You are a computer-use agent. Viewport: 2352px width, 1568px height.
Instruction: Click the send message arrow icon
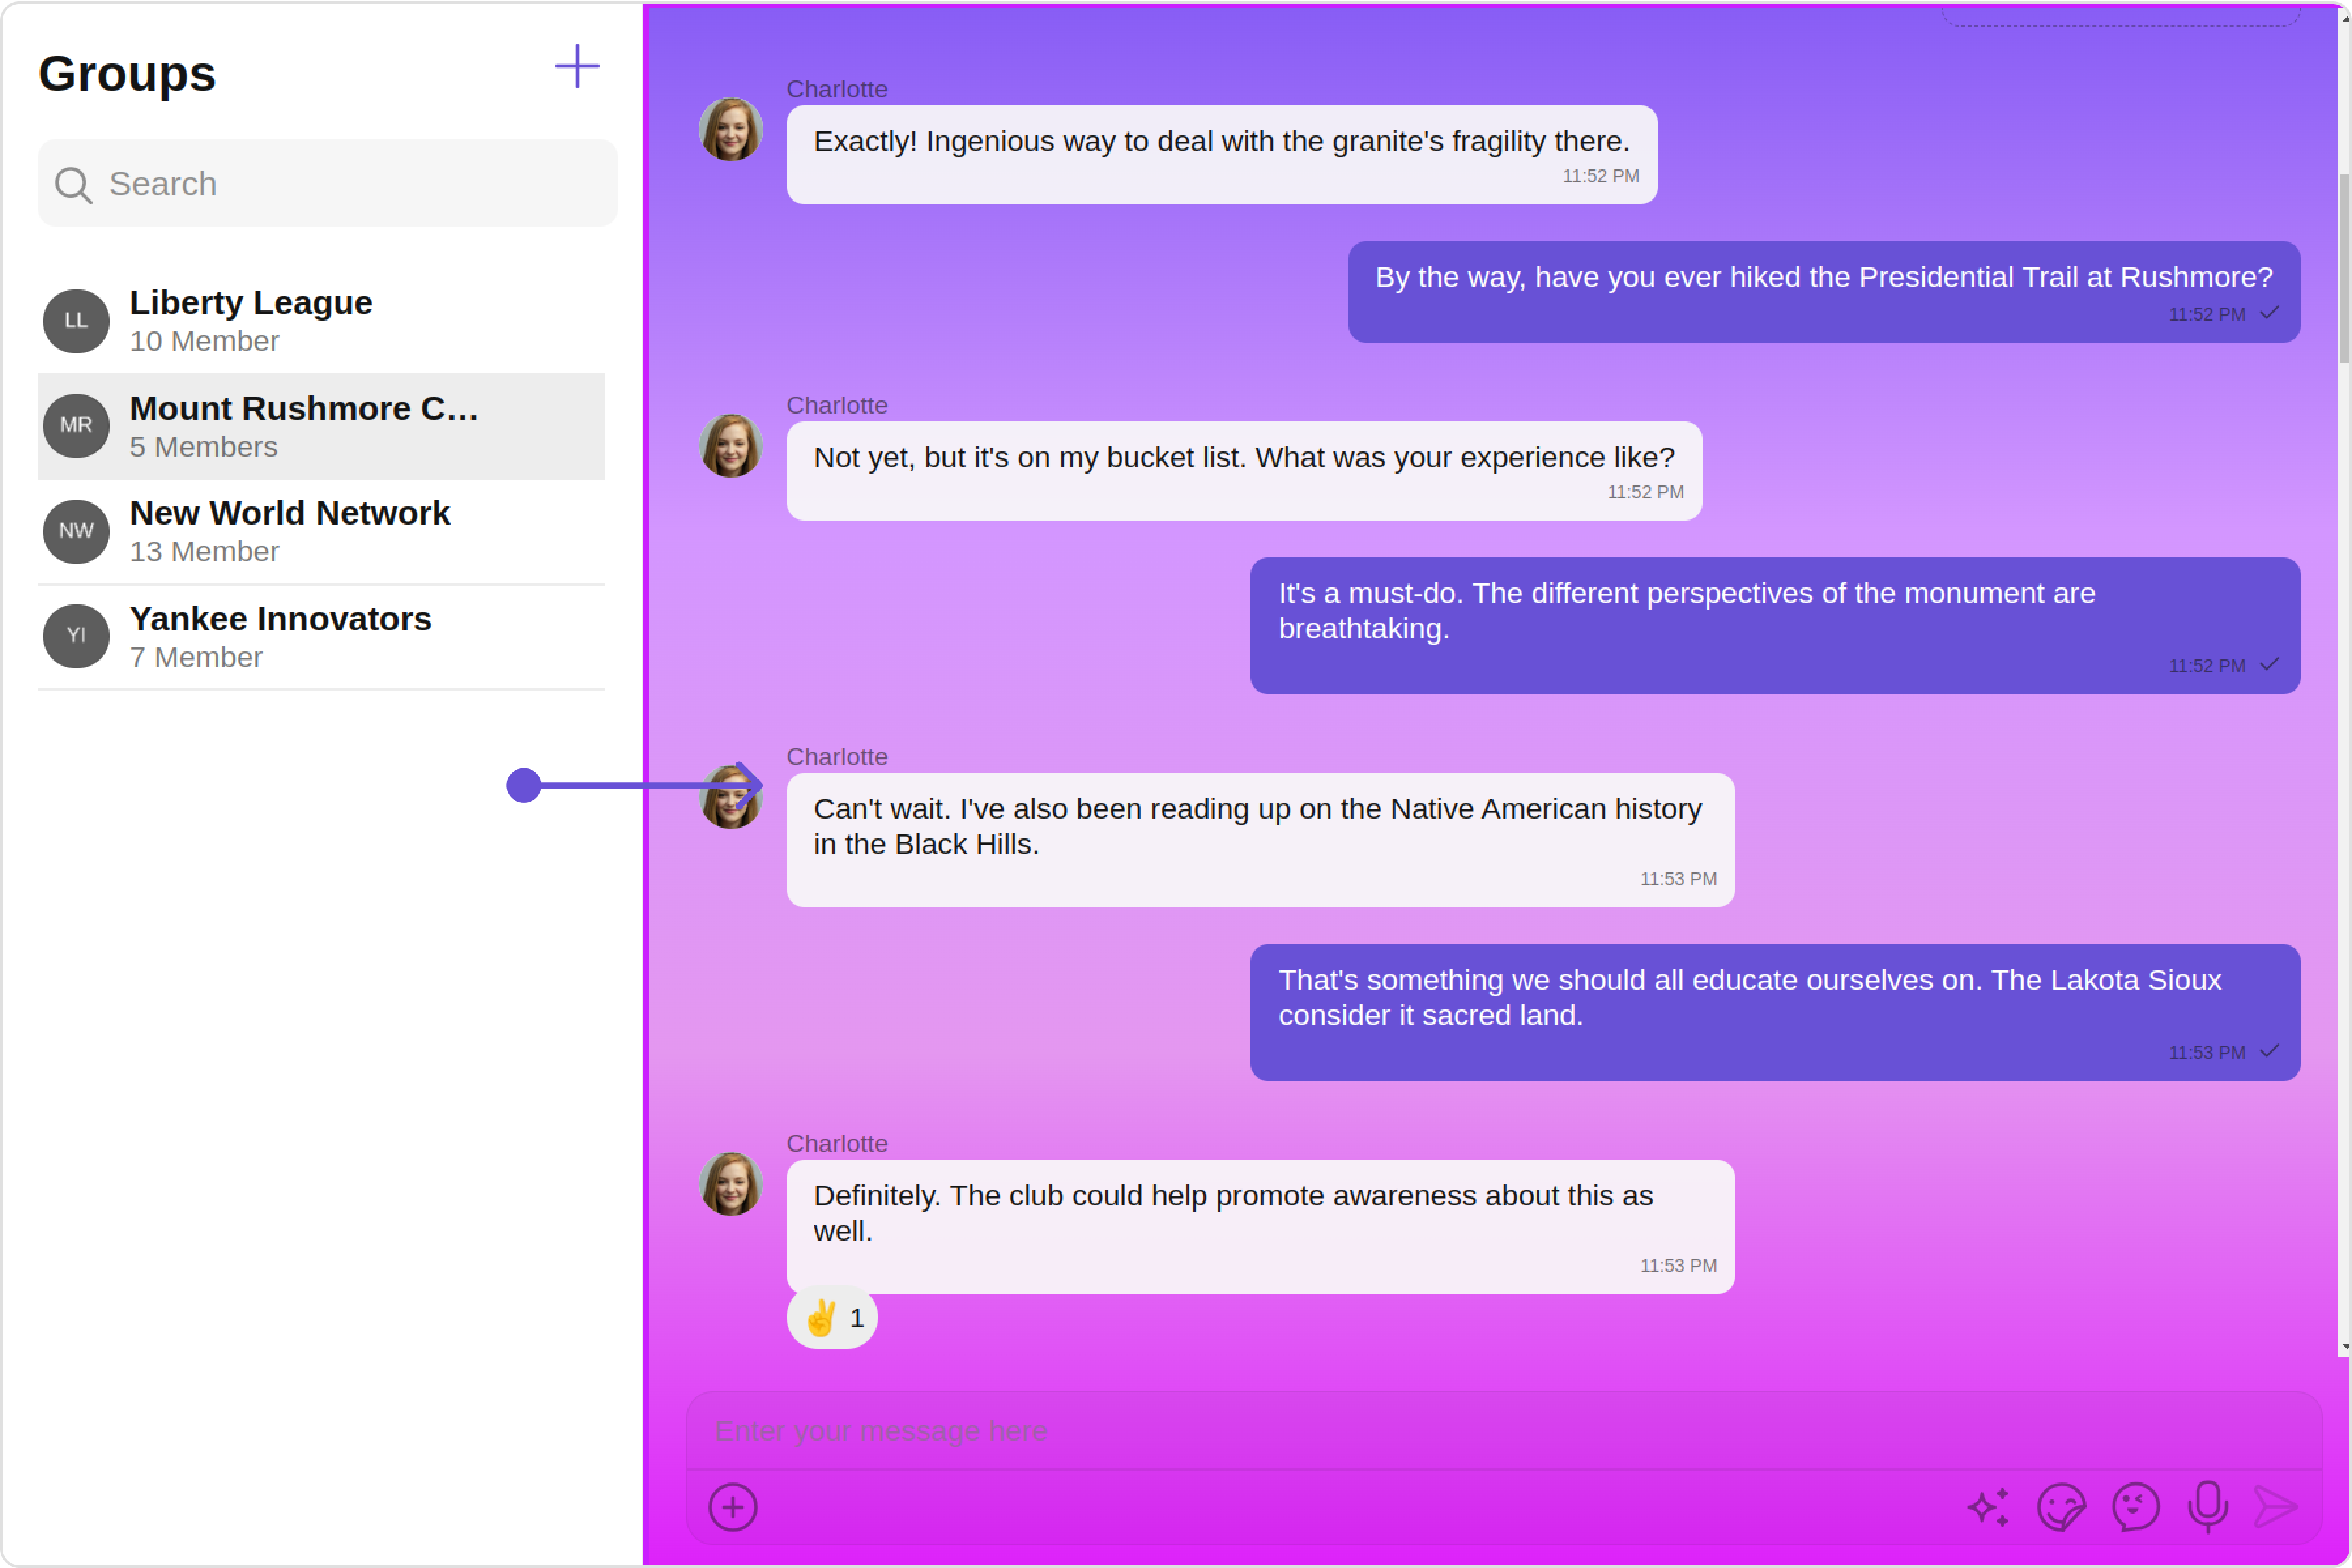[x=2276, y=1507]
